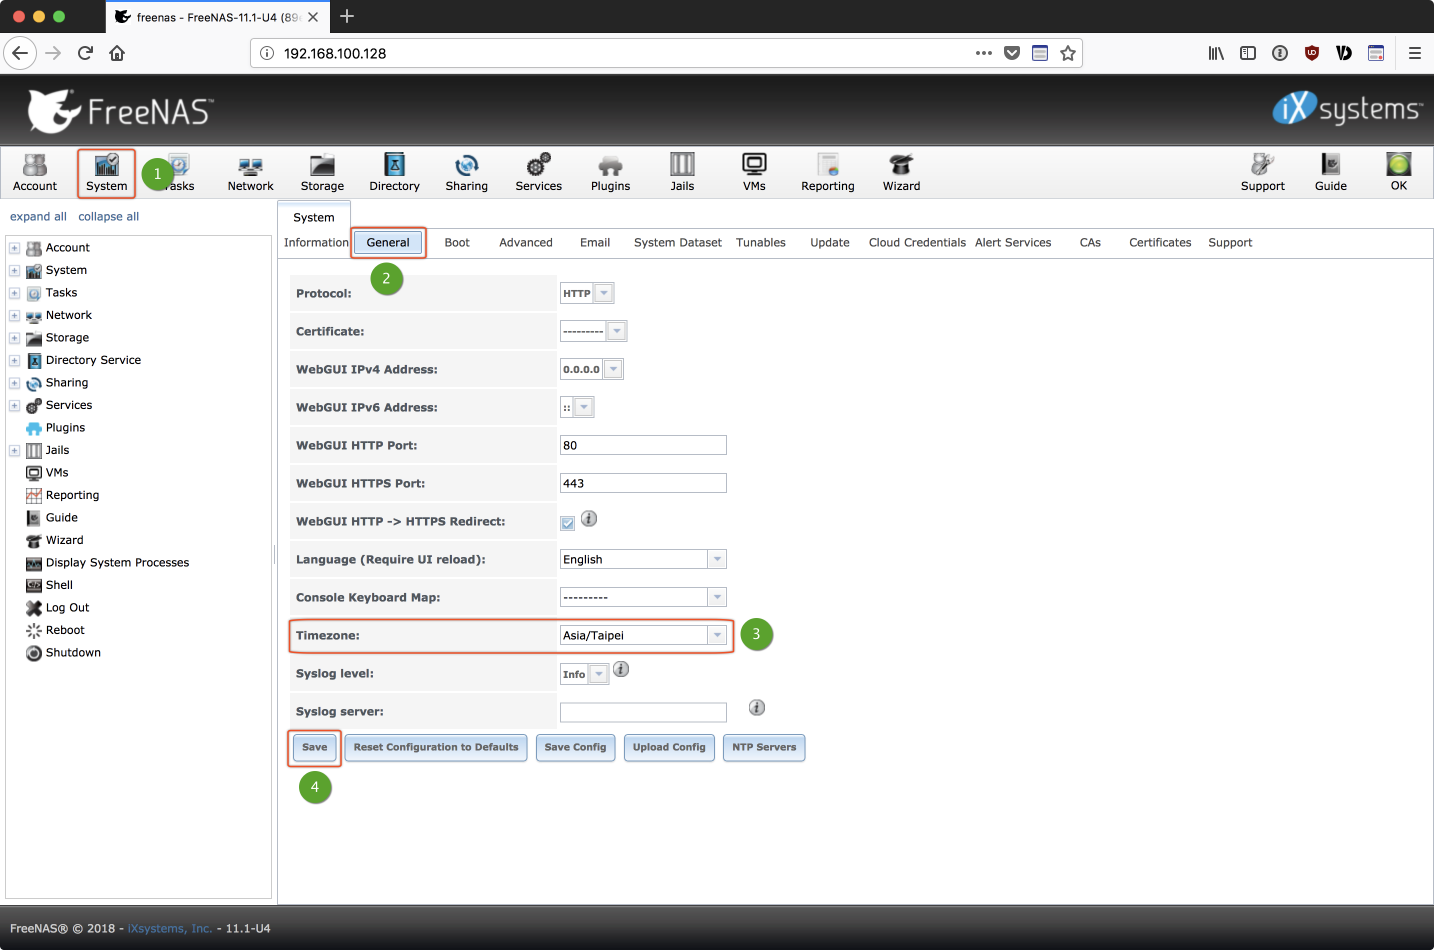Open Services from the top toolbar
Screen dimensions: 1434x950
click(538, 172)
